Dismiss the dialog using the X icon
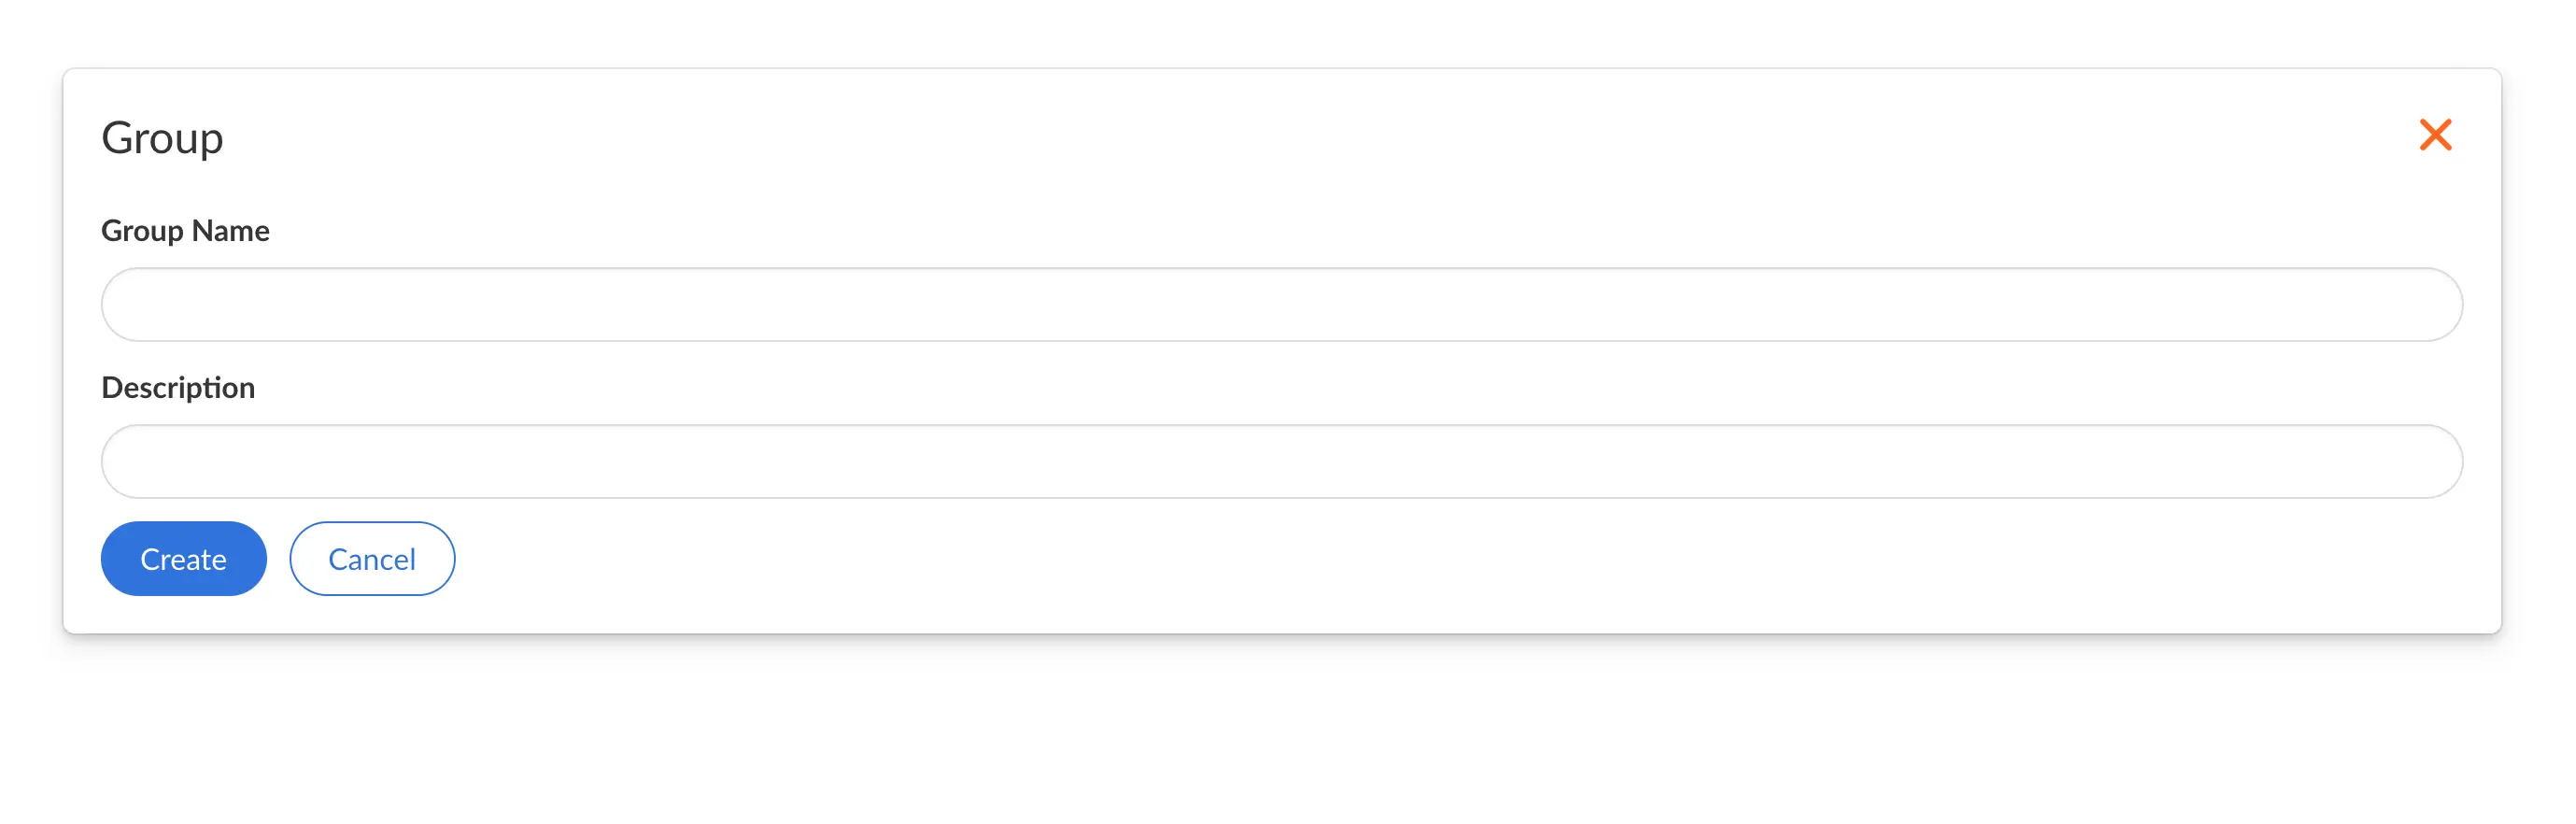 coord(2434,135)
